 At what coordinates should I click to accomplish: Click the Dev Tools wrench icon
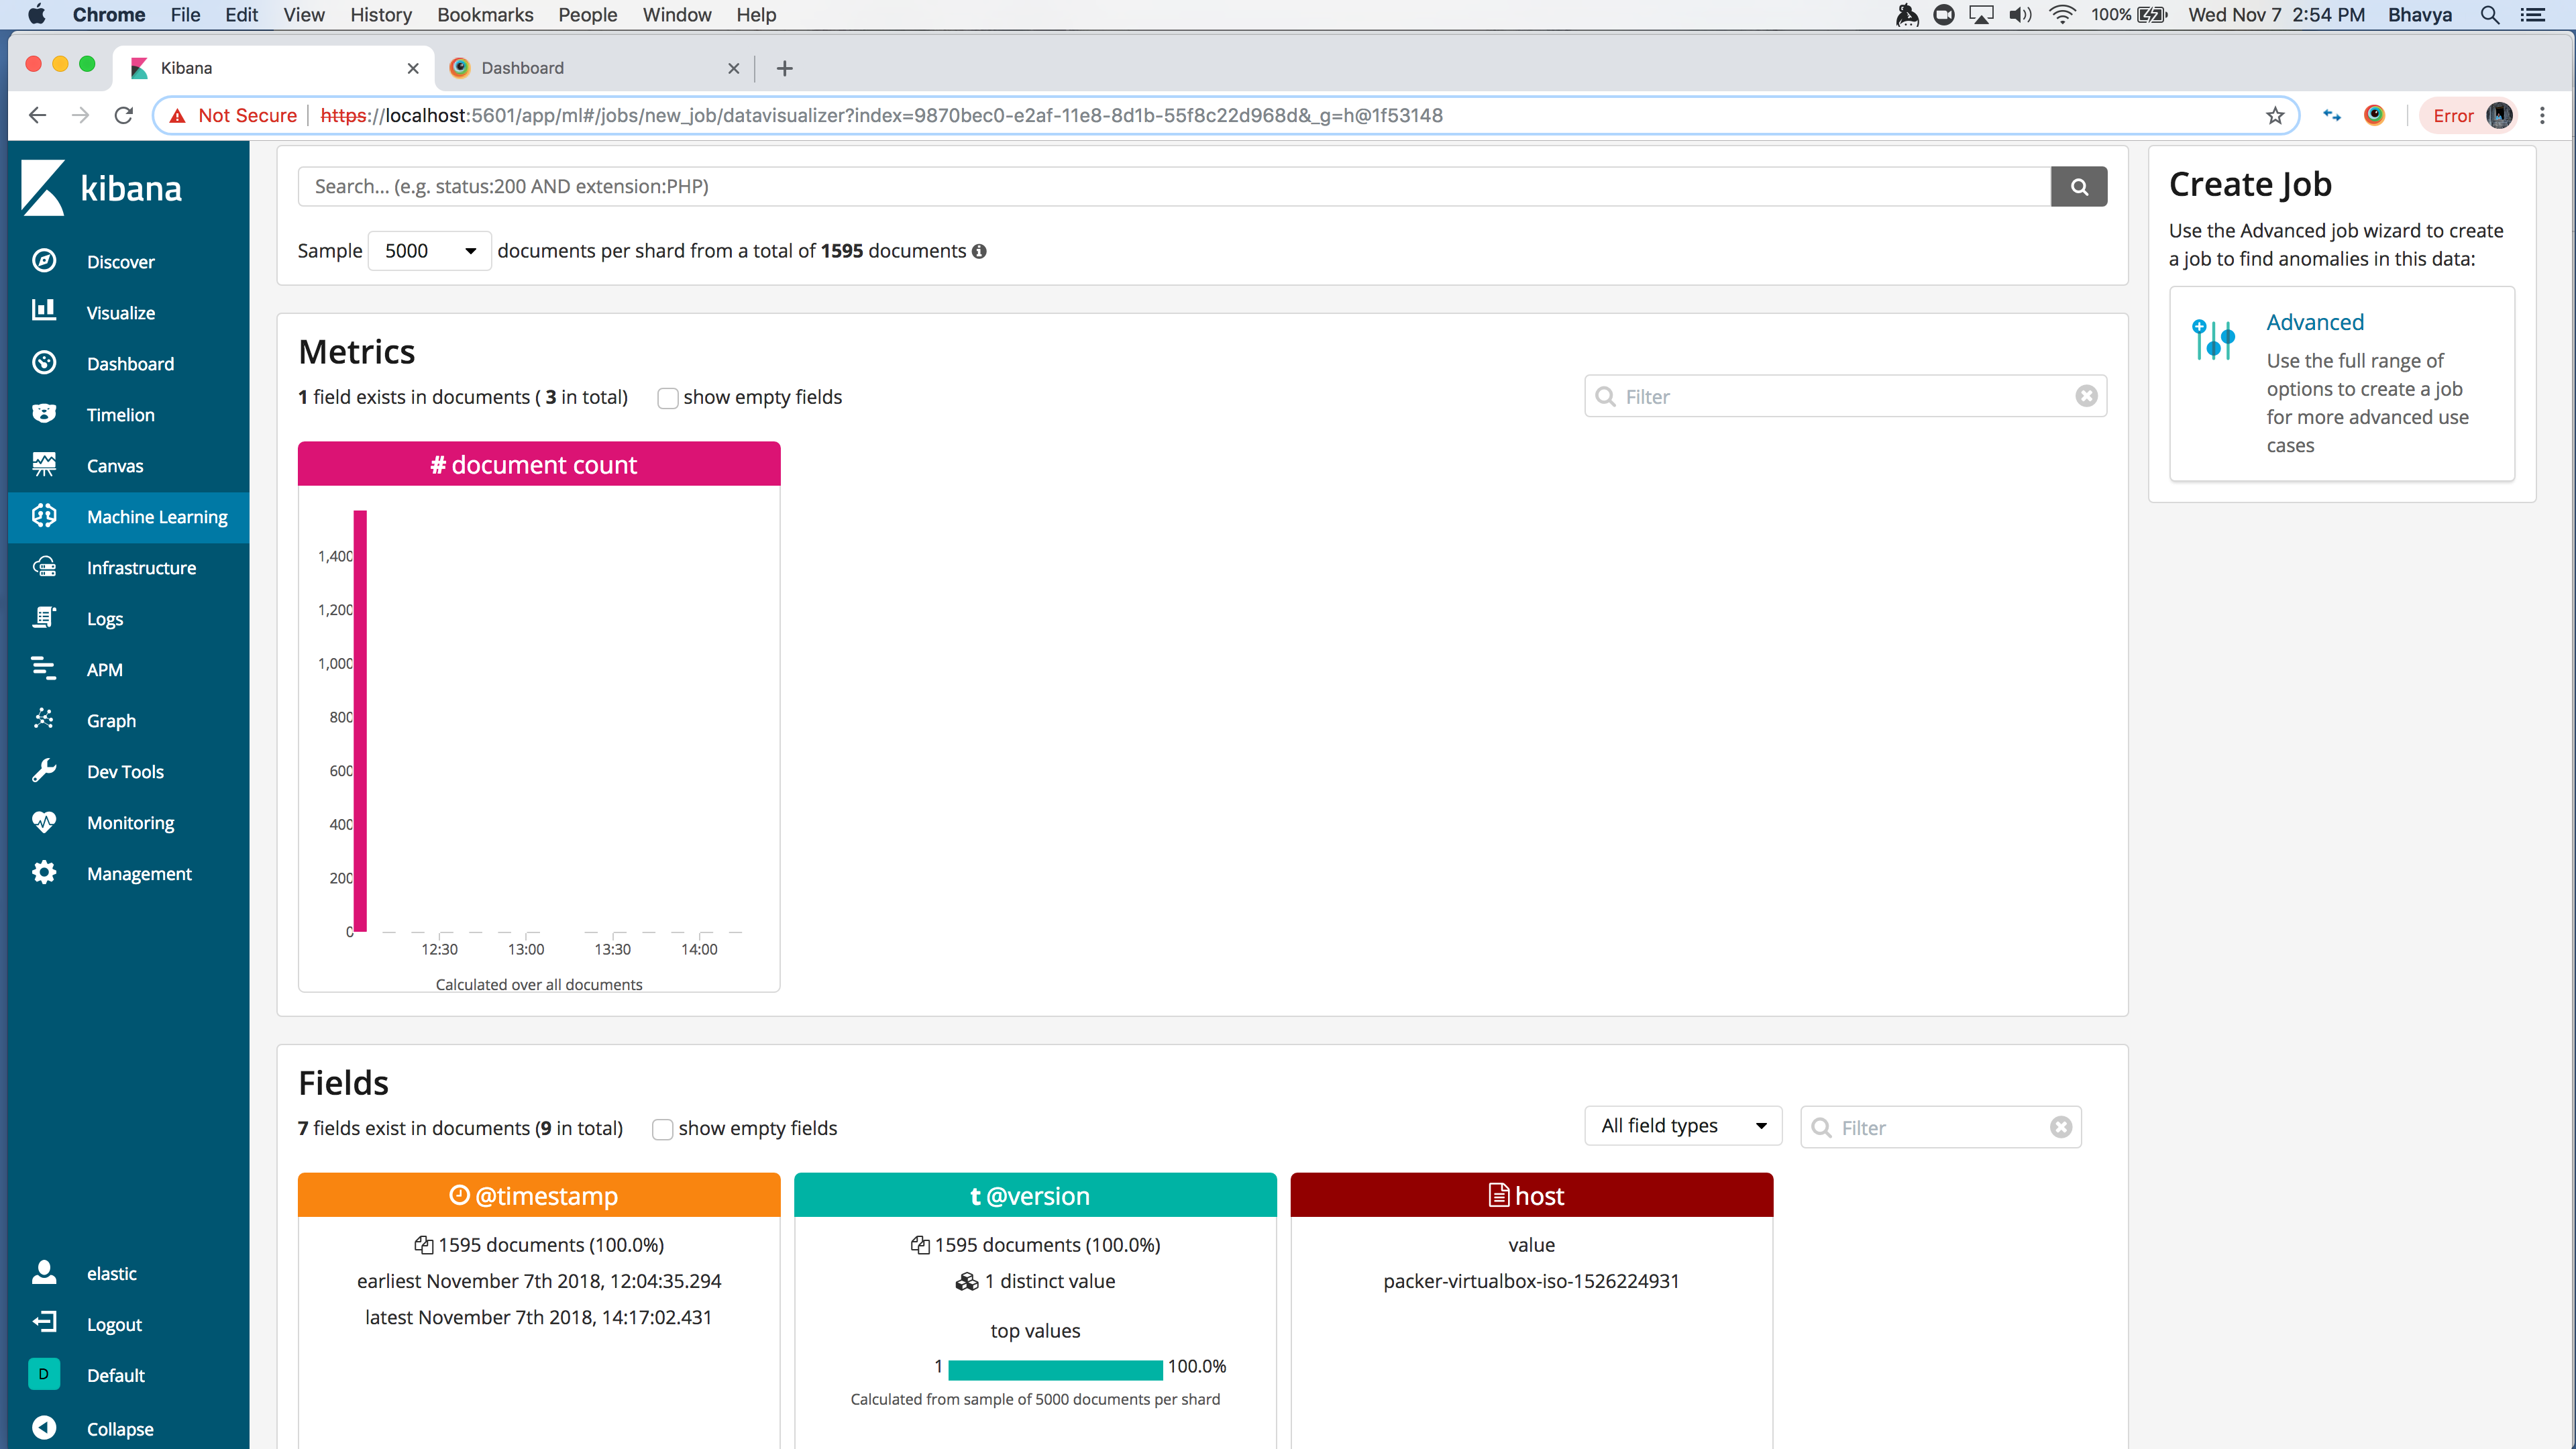[44, 770]
